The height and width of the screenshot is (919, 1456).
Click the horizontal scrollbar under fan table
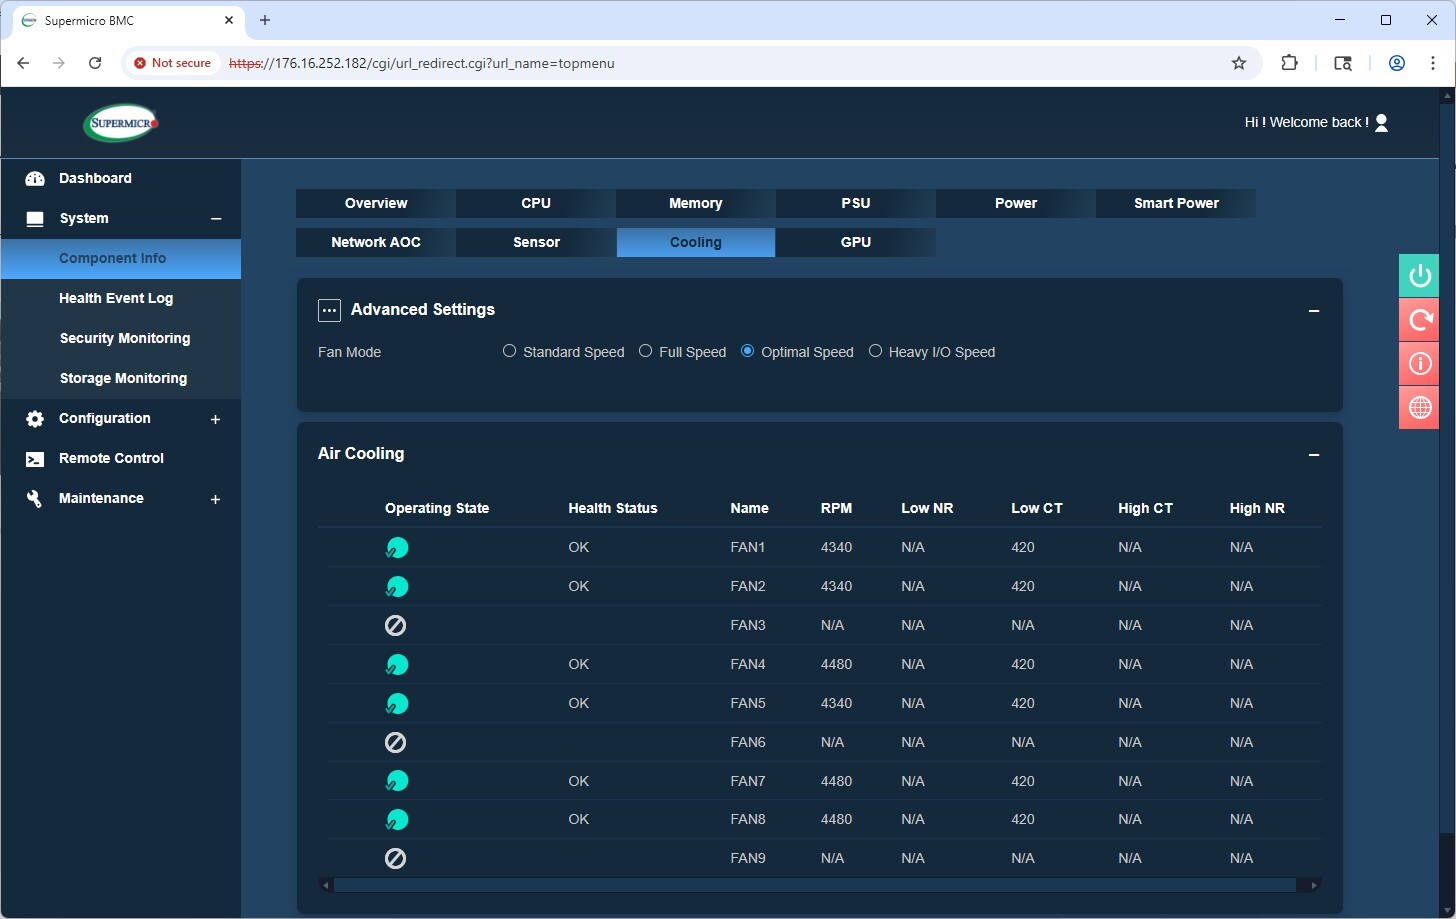click(815, 885)
